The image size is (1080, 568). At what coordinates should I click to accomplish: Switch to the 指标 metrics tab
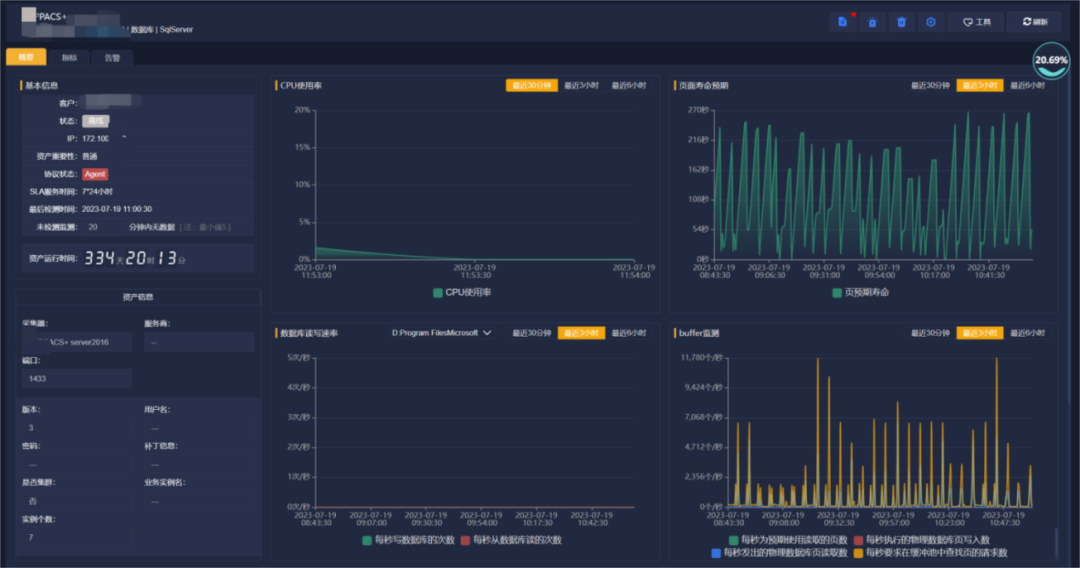69,58
